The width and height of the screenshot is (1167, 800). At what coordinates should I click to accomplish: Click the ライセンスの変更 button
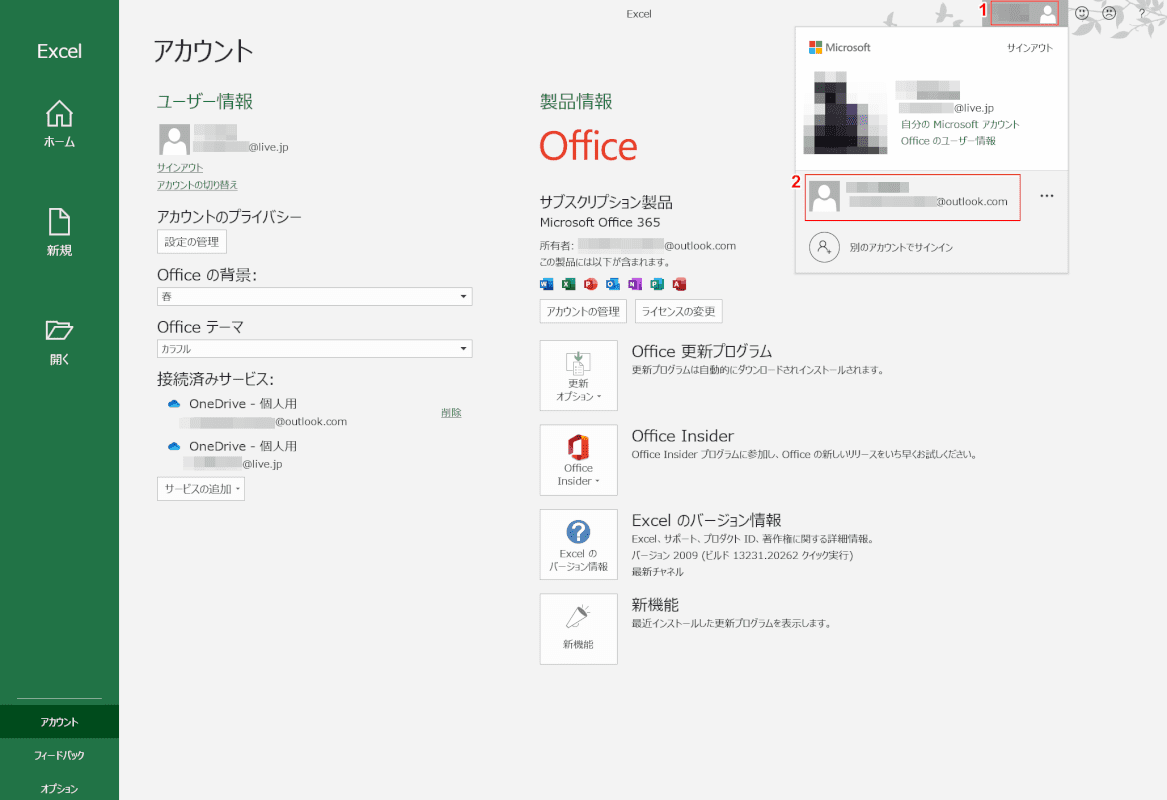click(x=678, y=311)
